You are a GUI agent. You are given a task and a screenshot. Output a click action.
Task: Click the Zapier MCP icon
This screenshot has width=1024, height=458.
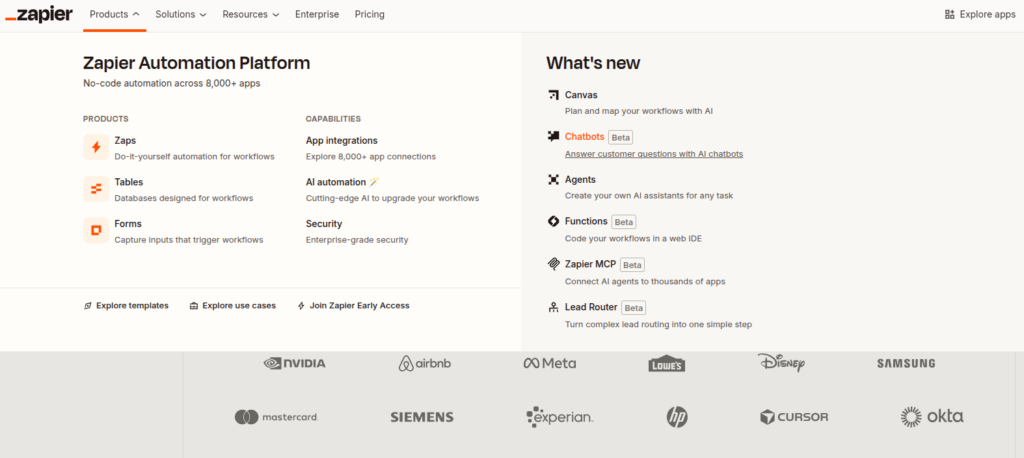point(553,264)
